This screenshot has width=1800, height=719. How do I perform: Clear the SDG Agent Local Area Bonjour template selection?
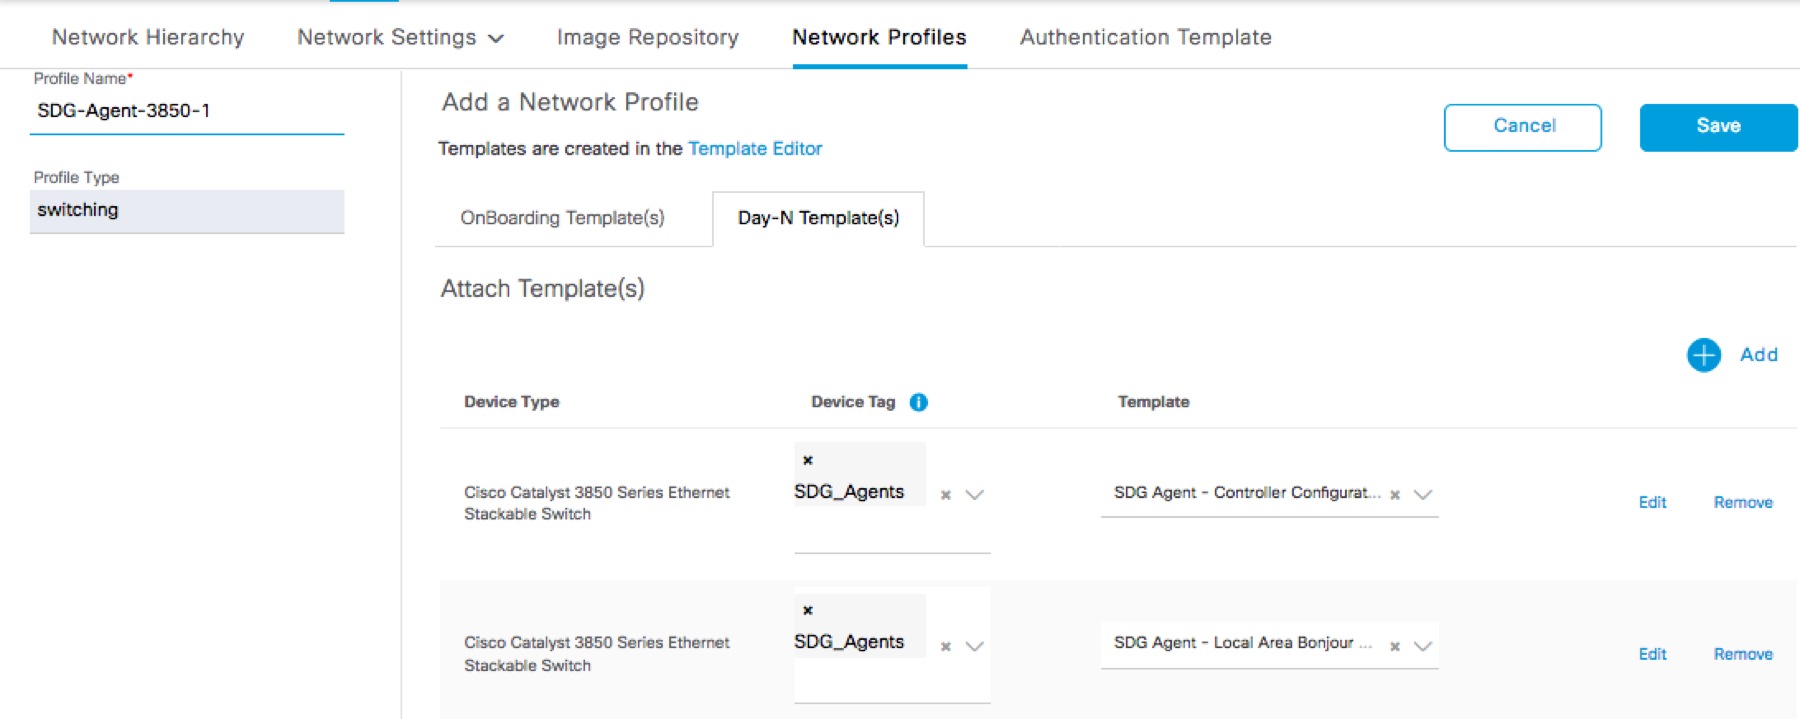pos(1394,646)
